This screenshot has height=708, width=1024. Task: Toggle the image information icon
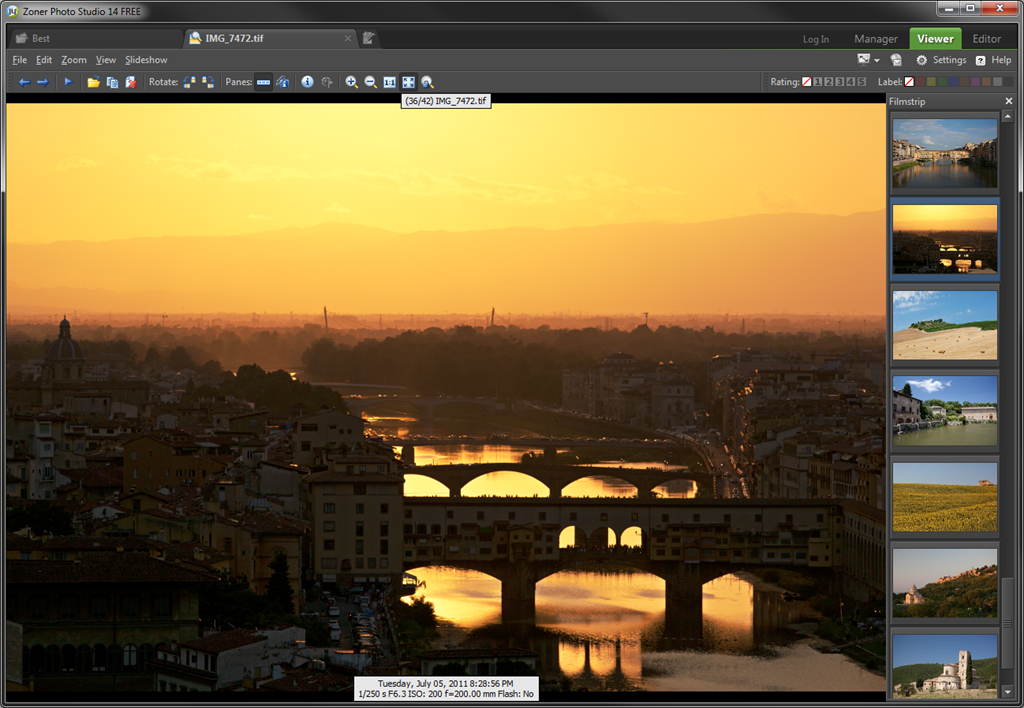click(x=307, y=82)
